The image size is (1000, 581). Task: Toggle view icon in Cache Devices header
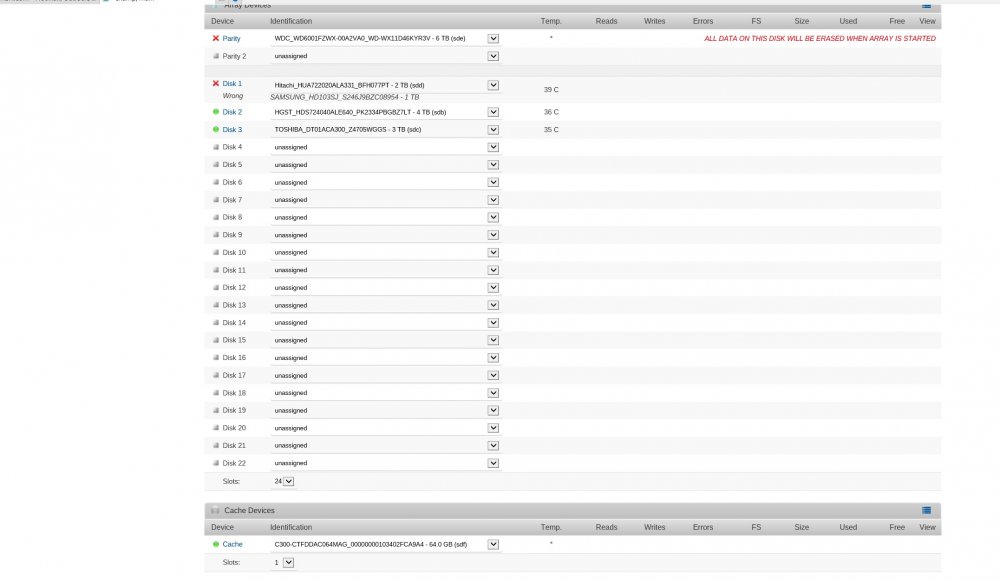(927, 510)
